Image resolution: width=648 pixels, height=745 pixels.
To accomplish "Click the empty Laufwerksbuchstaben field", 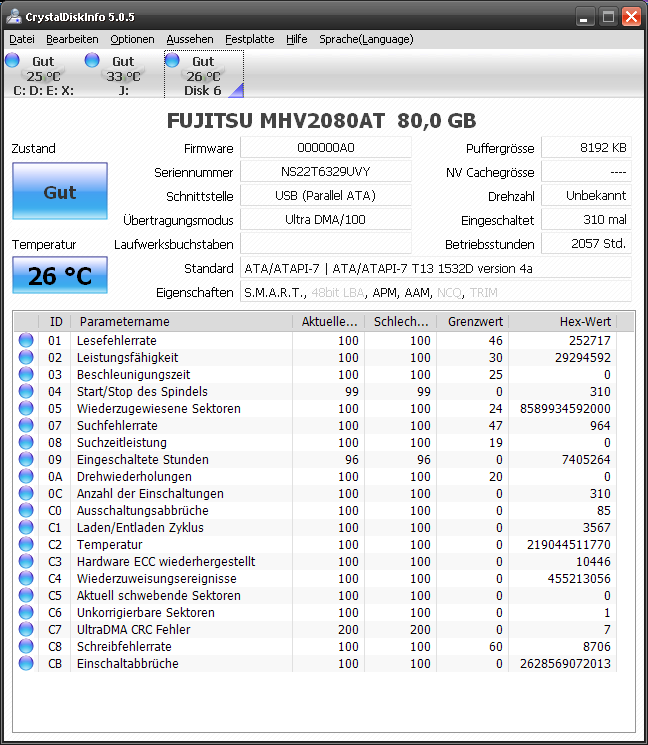I will (x=326, y=243).
